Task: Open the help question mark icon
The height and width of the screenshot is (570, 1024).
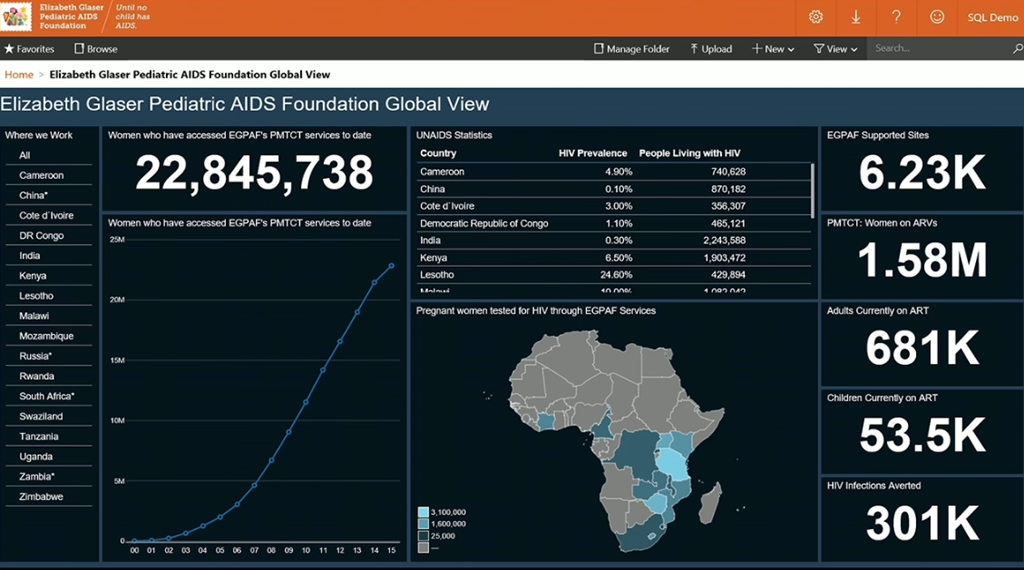Action: tap(897, 17)
